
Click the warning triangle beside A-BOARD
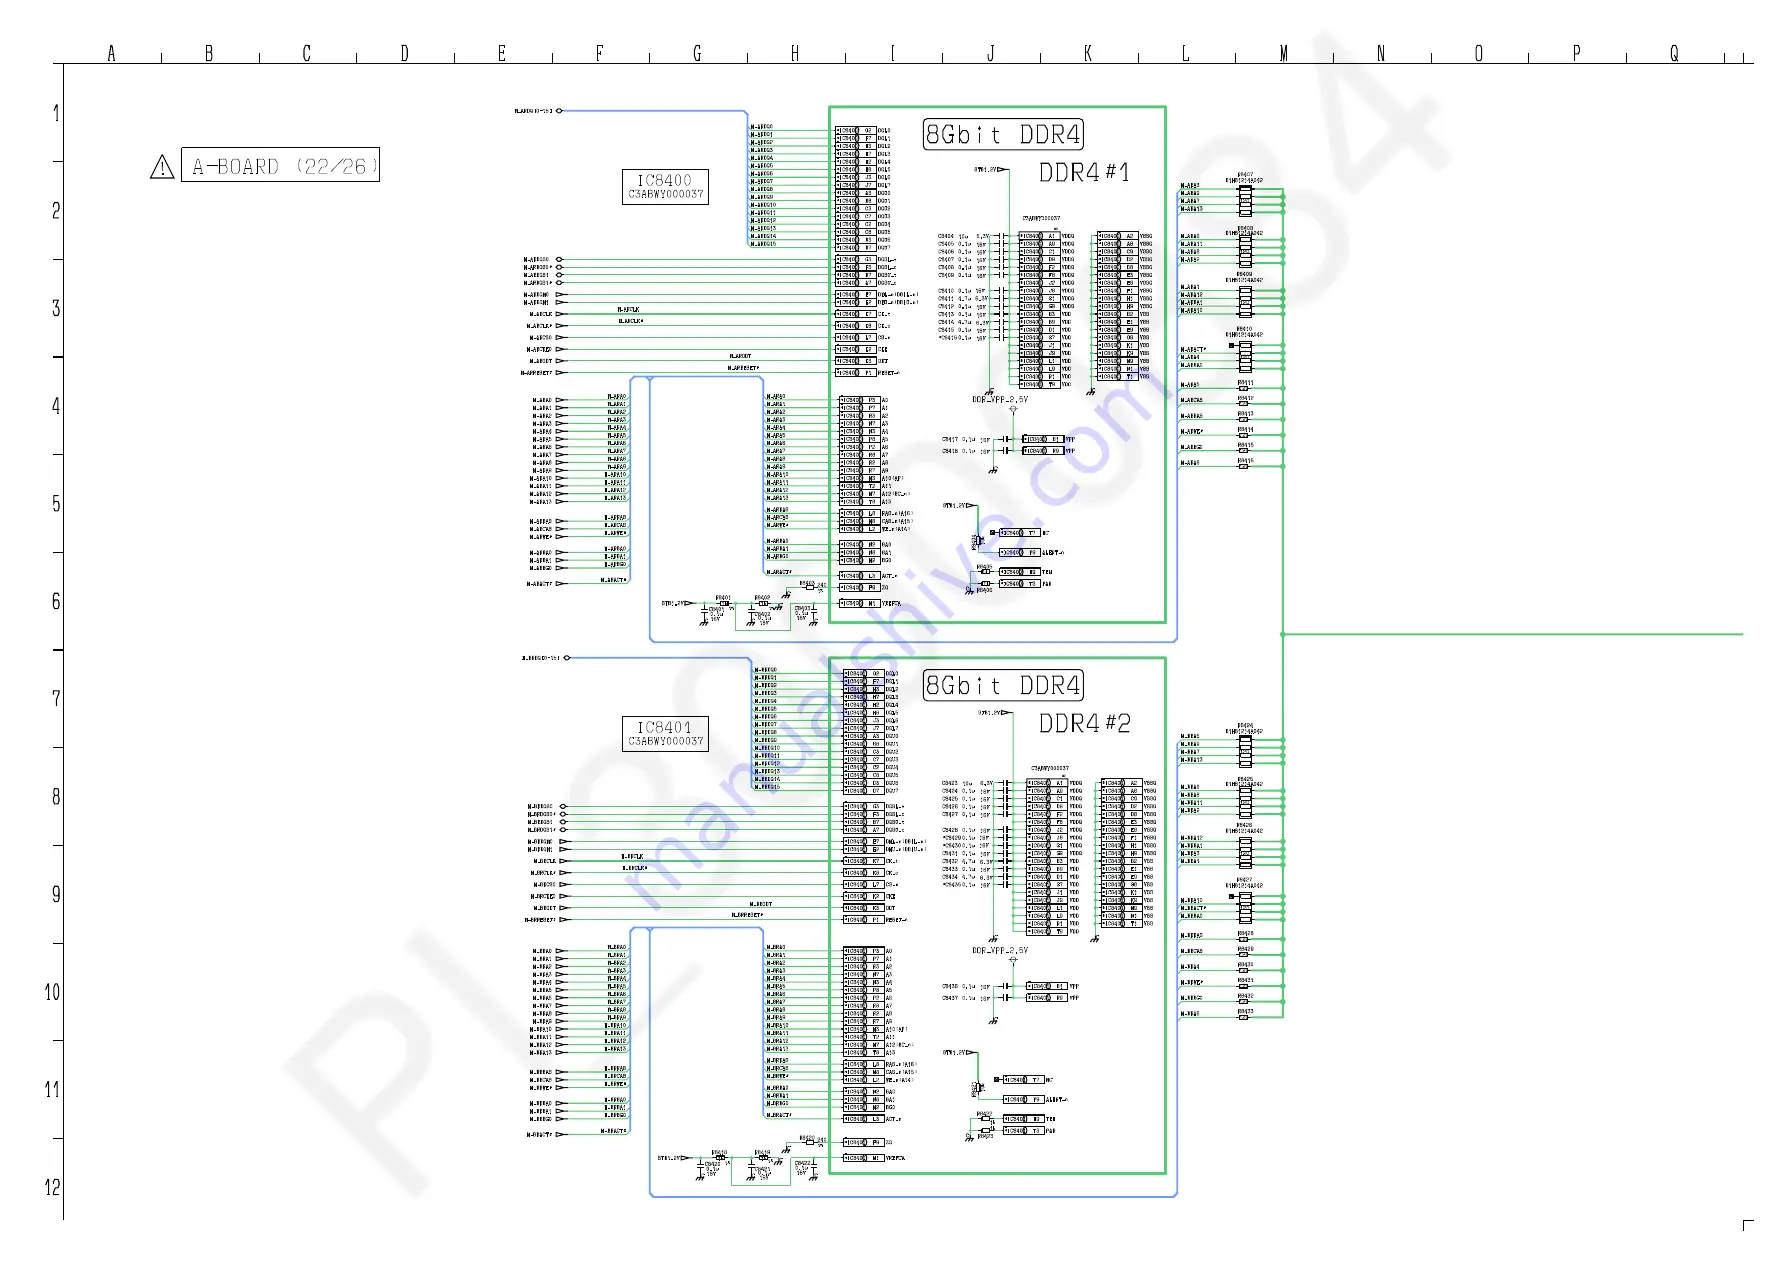[x=162, y=167]
